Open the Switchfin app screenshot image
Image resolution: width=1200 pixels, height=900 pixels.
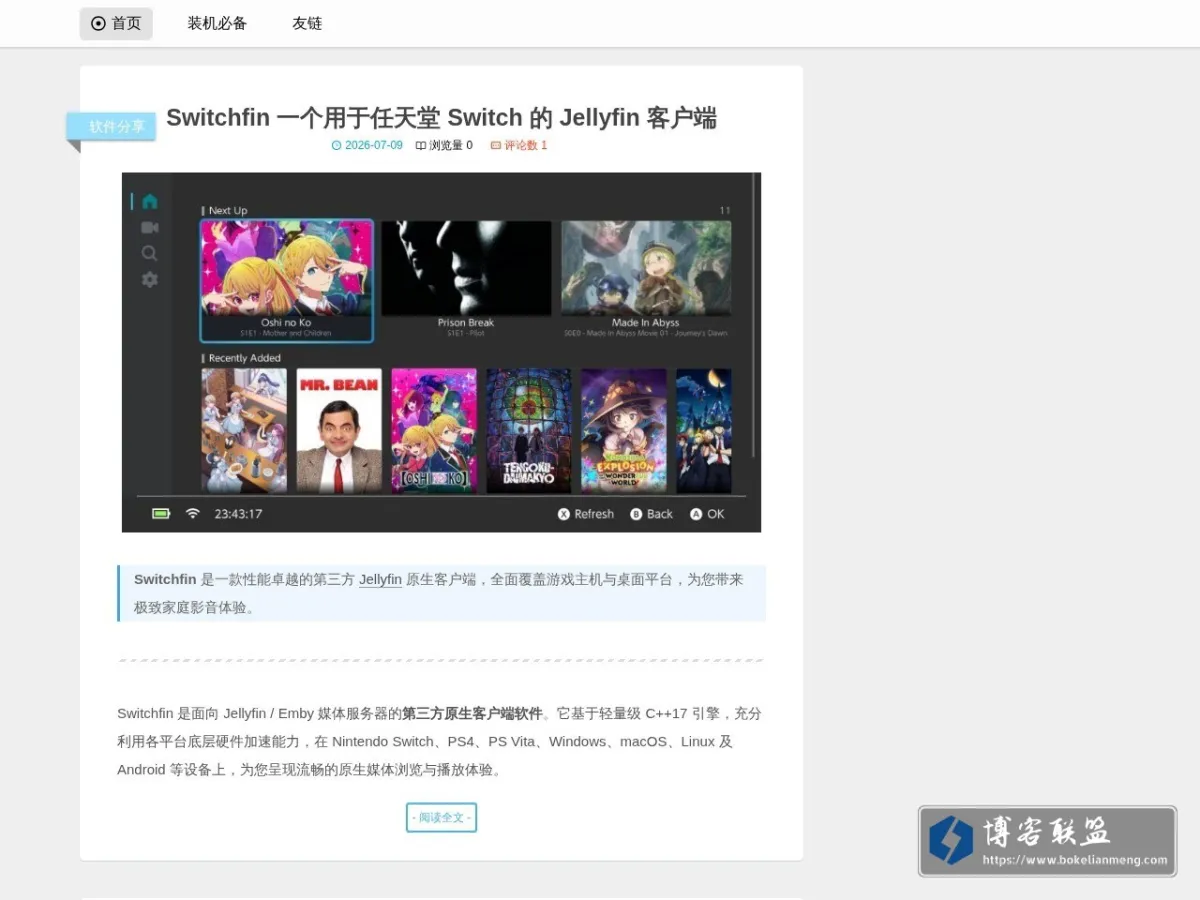pyautogui.click(x=441, y=352)
